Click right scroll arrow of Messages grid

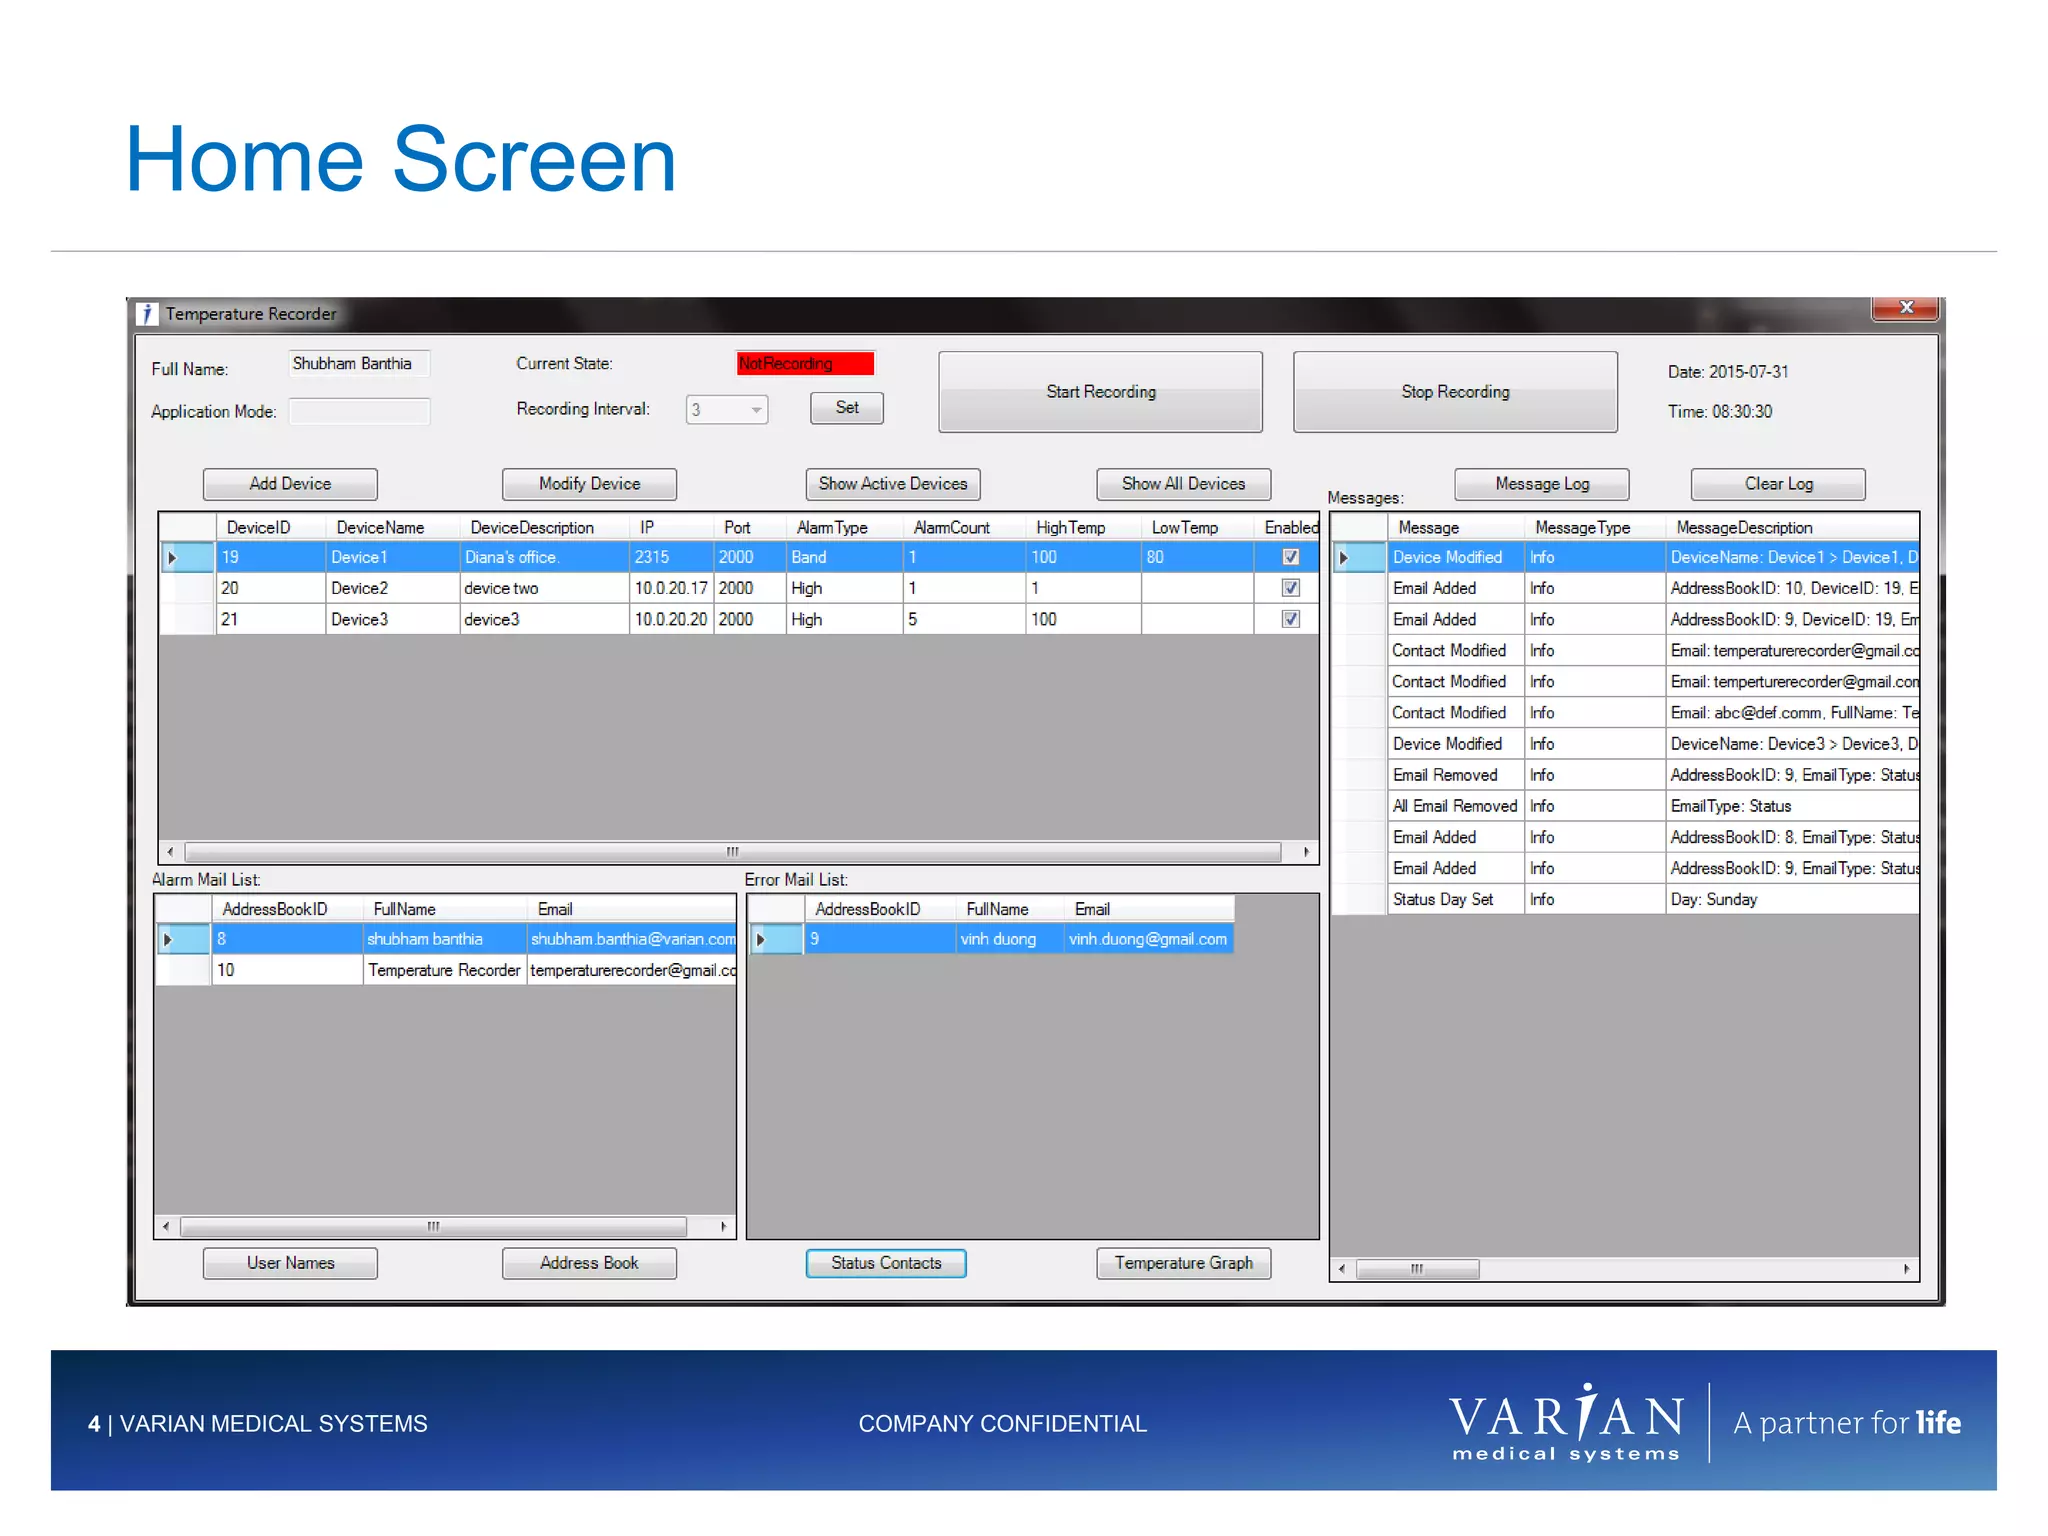[1906, 1269]
